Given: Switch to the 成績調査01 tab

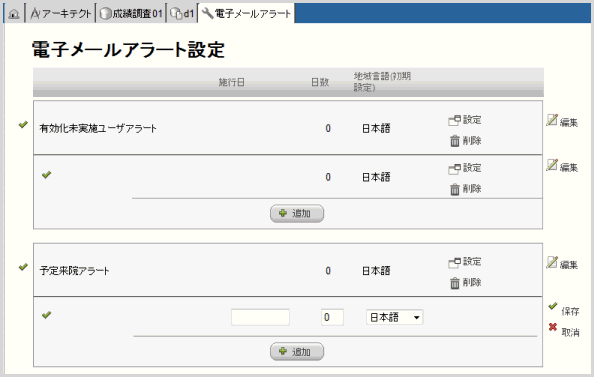Looking at the screenshot, I should (x=131, y=14).
